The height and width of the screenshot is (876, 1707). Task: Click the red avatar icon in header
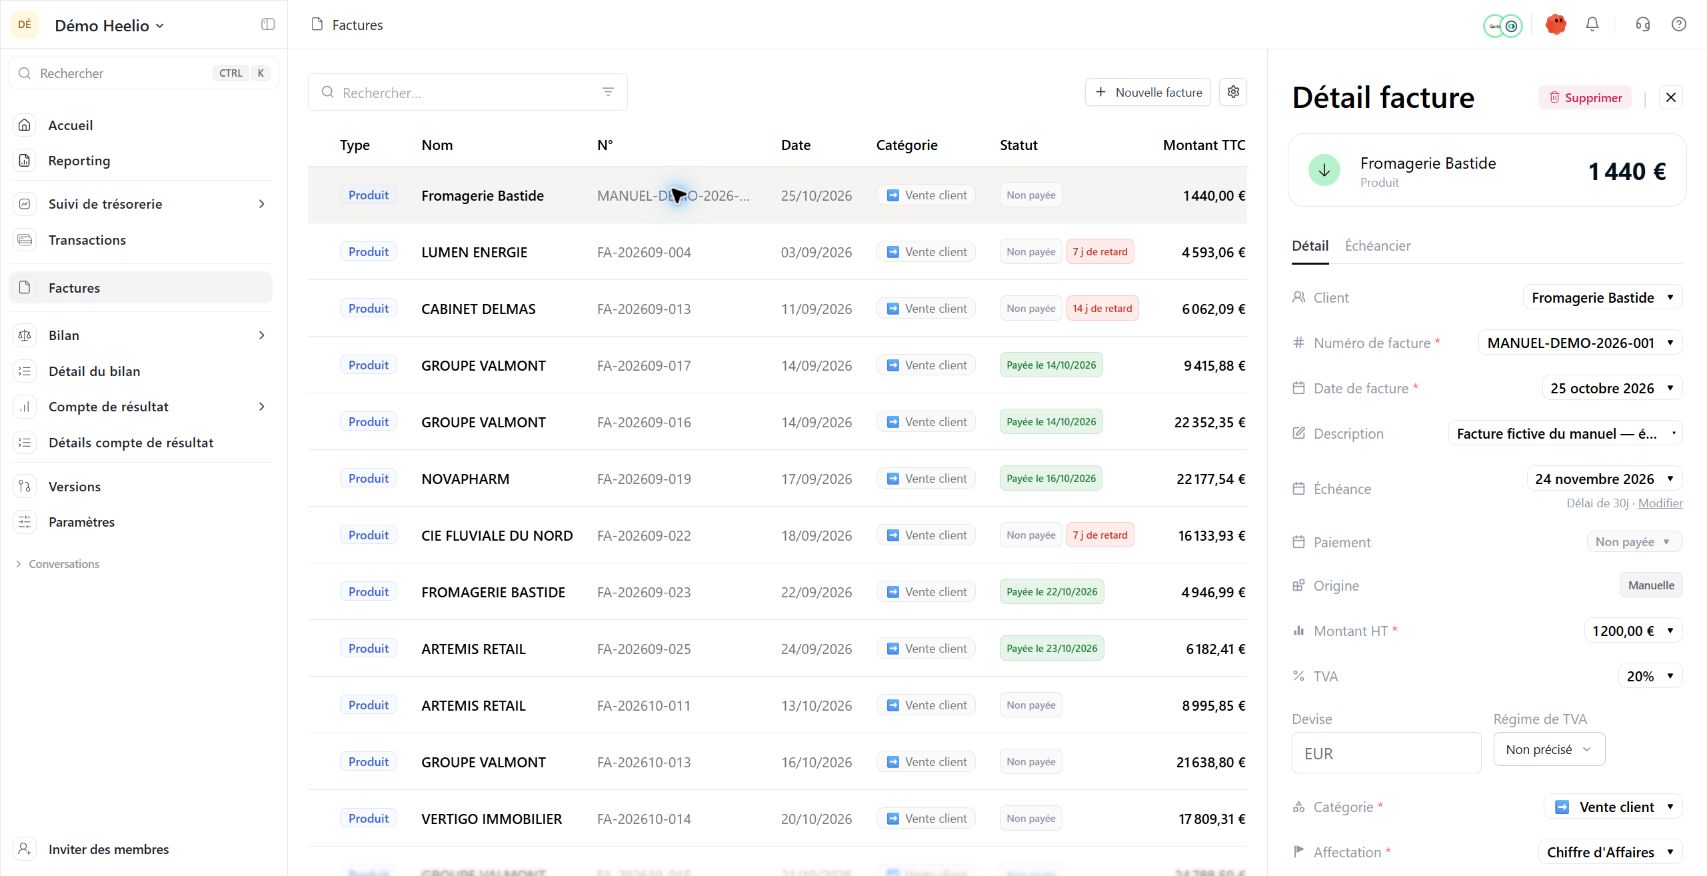tap(1555, 24)
